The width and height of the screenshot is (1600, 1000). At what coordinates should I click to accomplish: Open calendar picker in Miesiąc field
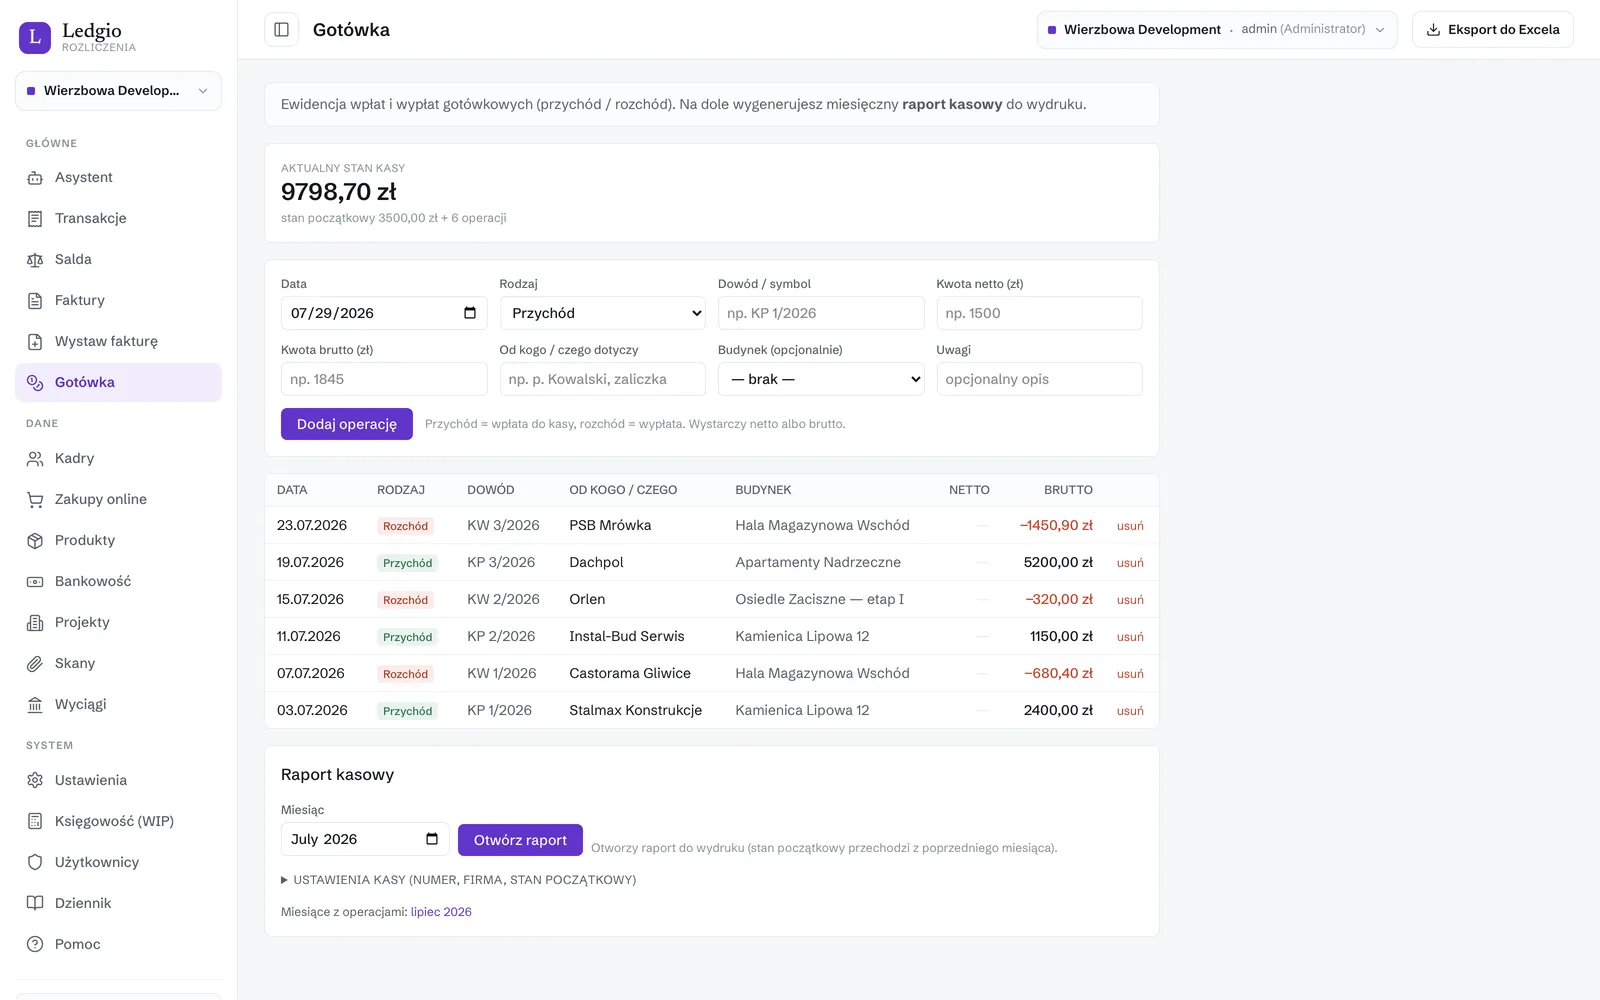coord(432,839)
